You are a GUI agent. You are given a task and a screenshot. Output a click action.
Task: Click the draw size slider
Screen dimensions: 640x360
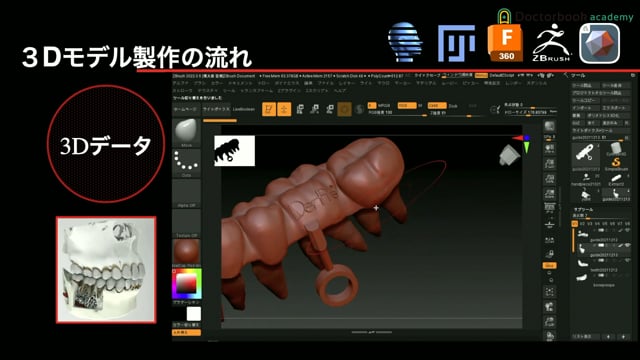[531, 112]
